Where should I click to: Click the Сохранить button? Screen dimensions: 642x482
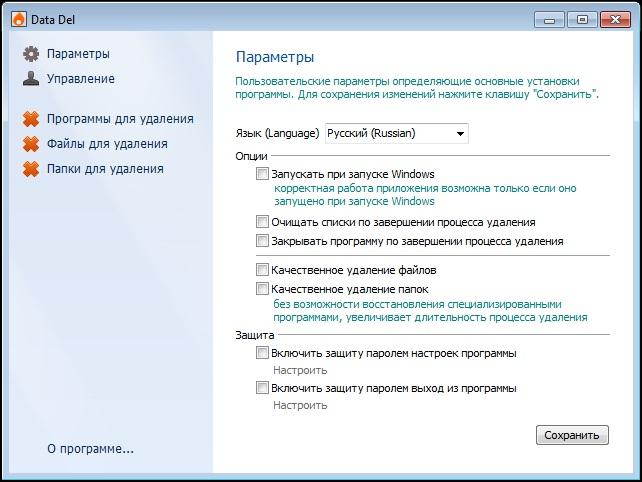[x=572, y=435]
